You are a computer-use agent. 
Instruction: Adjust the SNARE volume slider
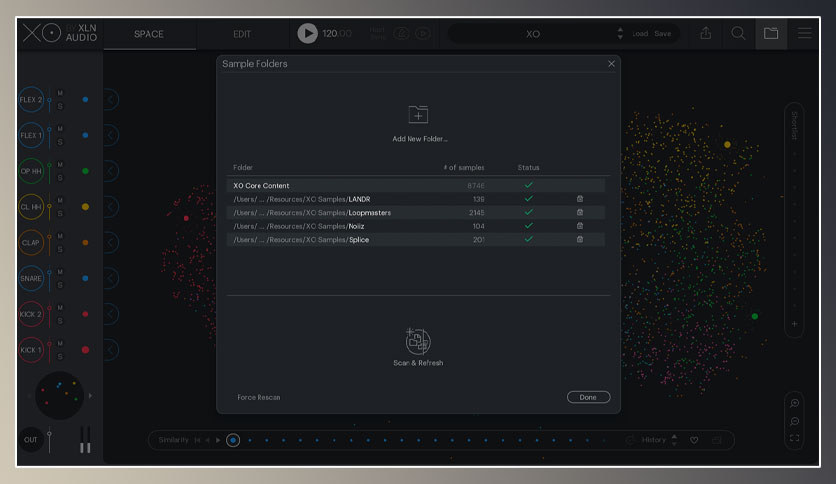pos(50,278)
